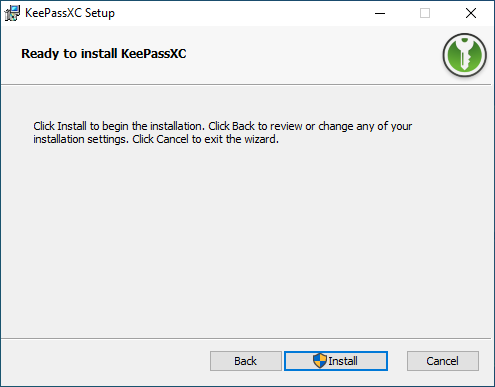
Task: Click the white key shape inside logo
Action: 464,54
